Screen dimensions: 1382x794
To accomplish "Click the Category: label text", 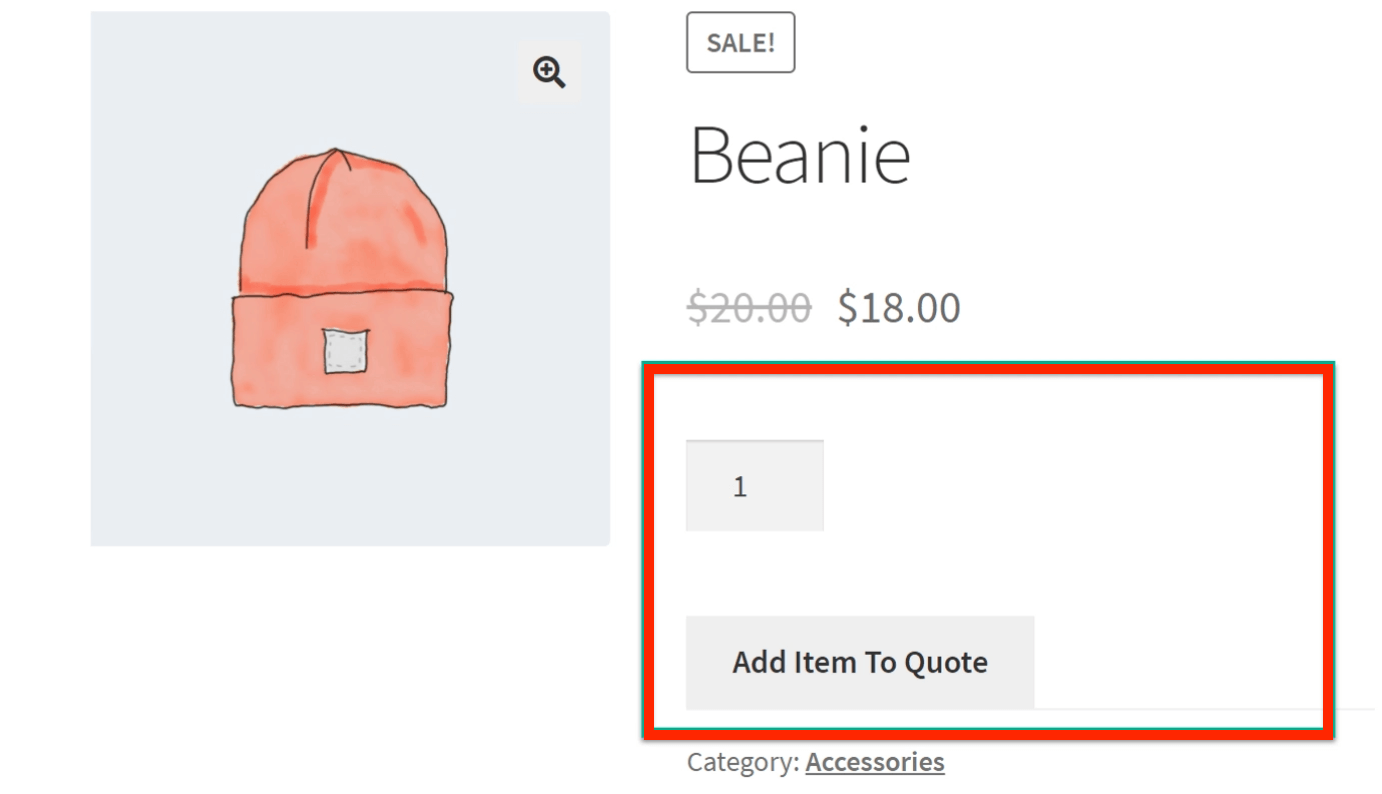I will click(743, 762).
